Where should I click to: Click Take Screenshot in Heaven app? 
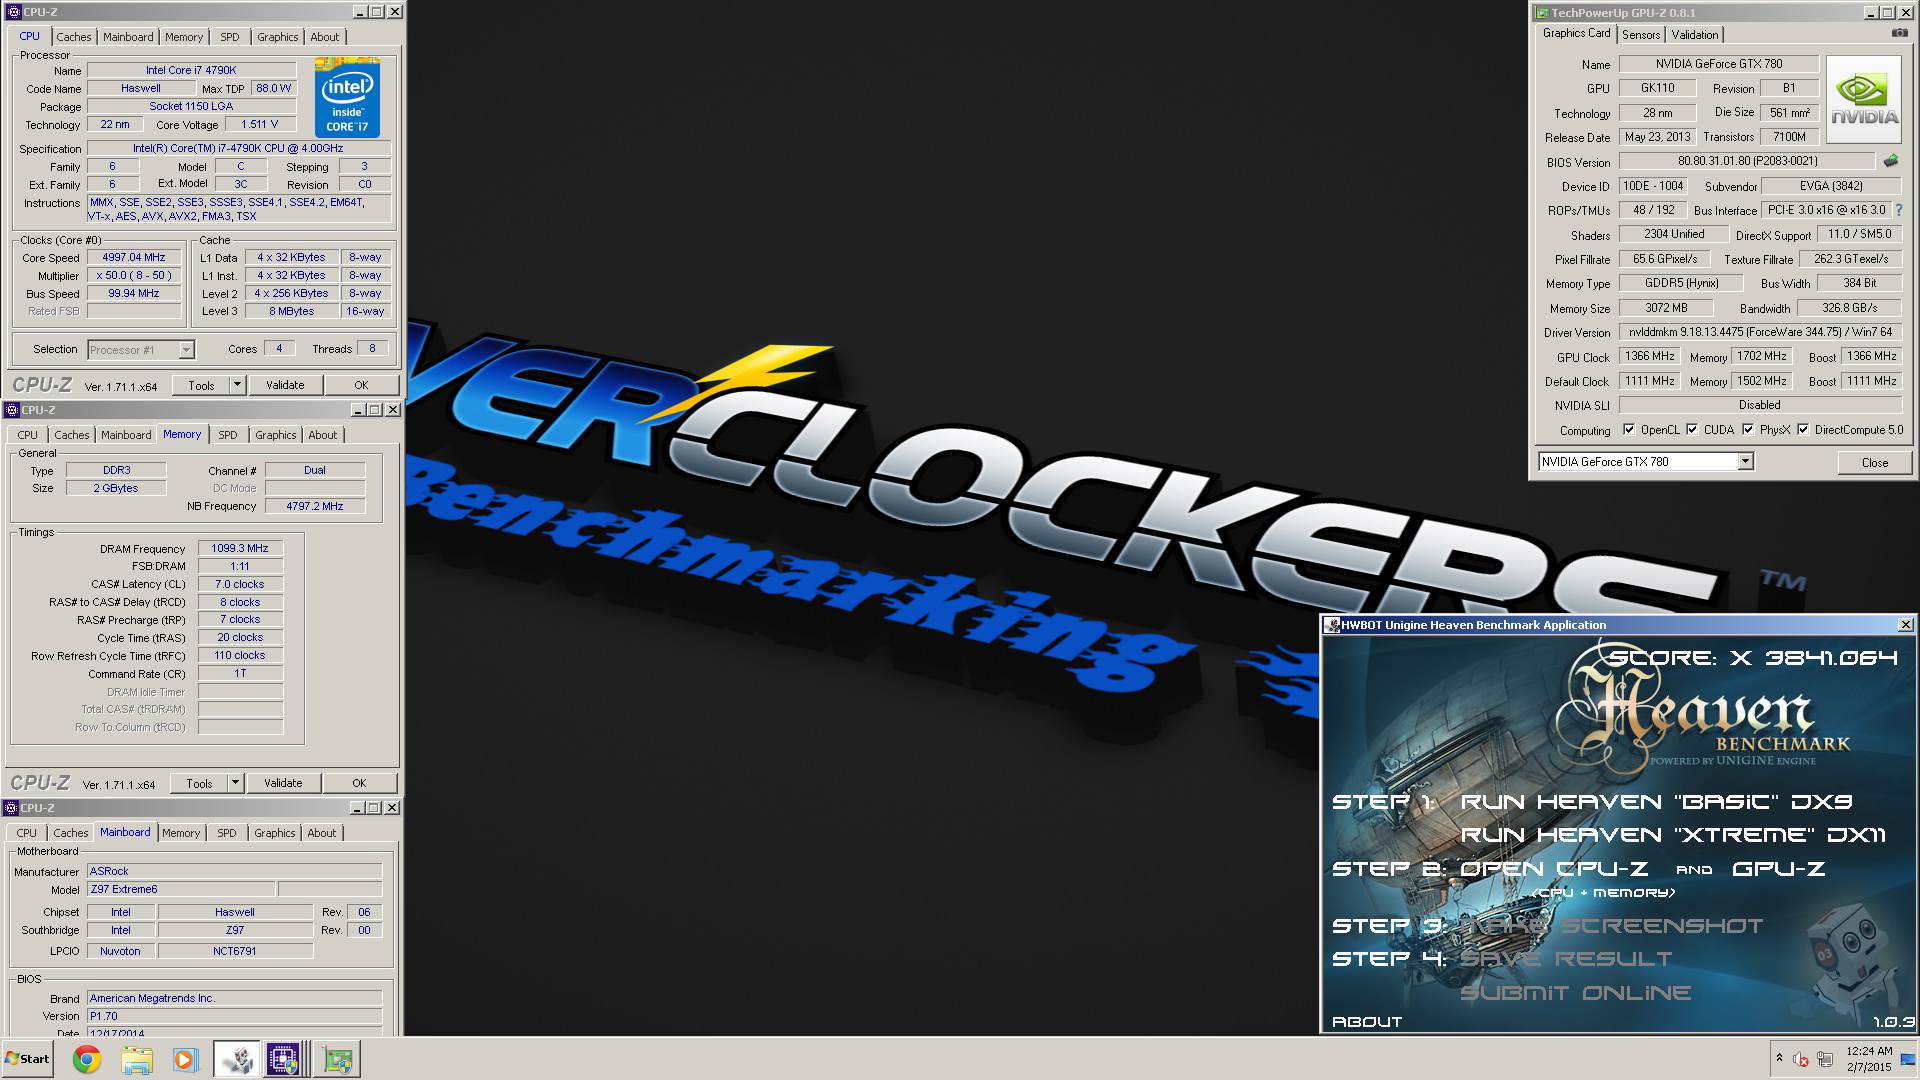(x=1612, y=926)
